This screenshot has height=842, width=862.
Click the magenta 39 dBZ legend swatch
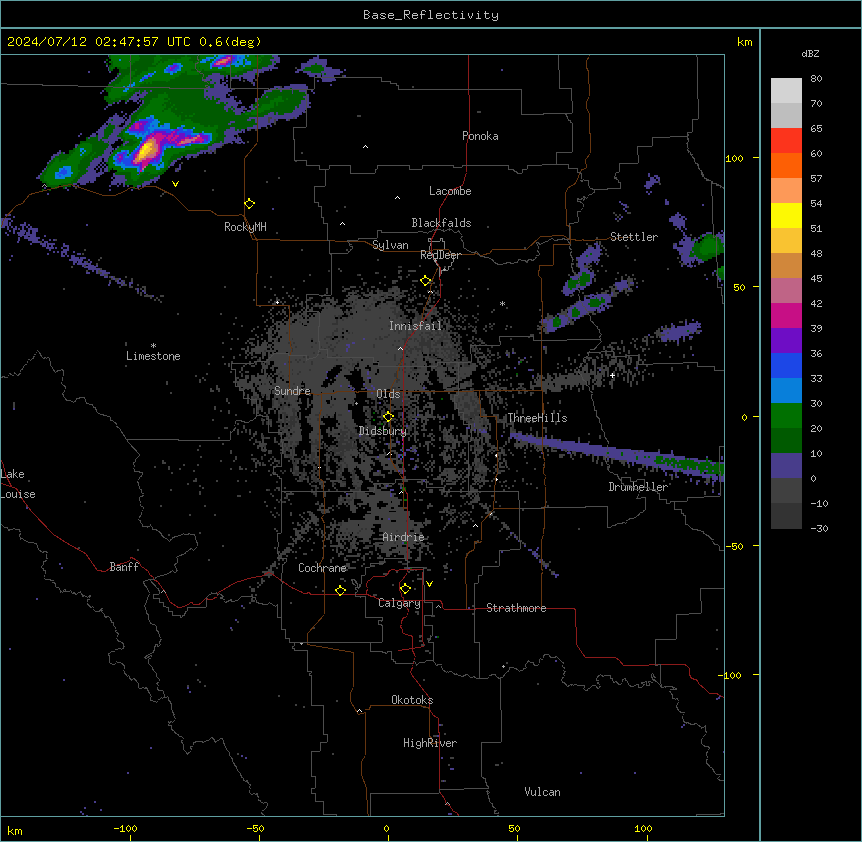[x=786, y=315]
